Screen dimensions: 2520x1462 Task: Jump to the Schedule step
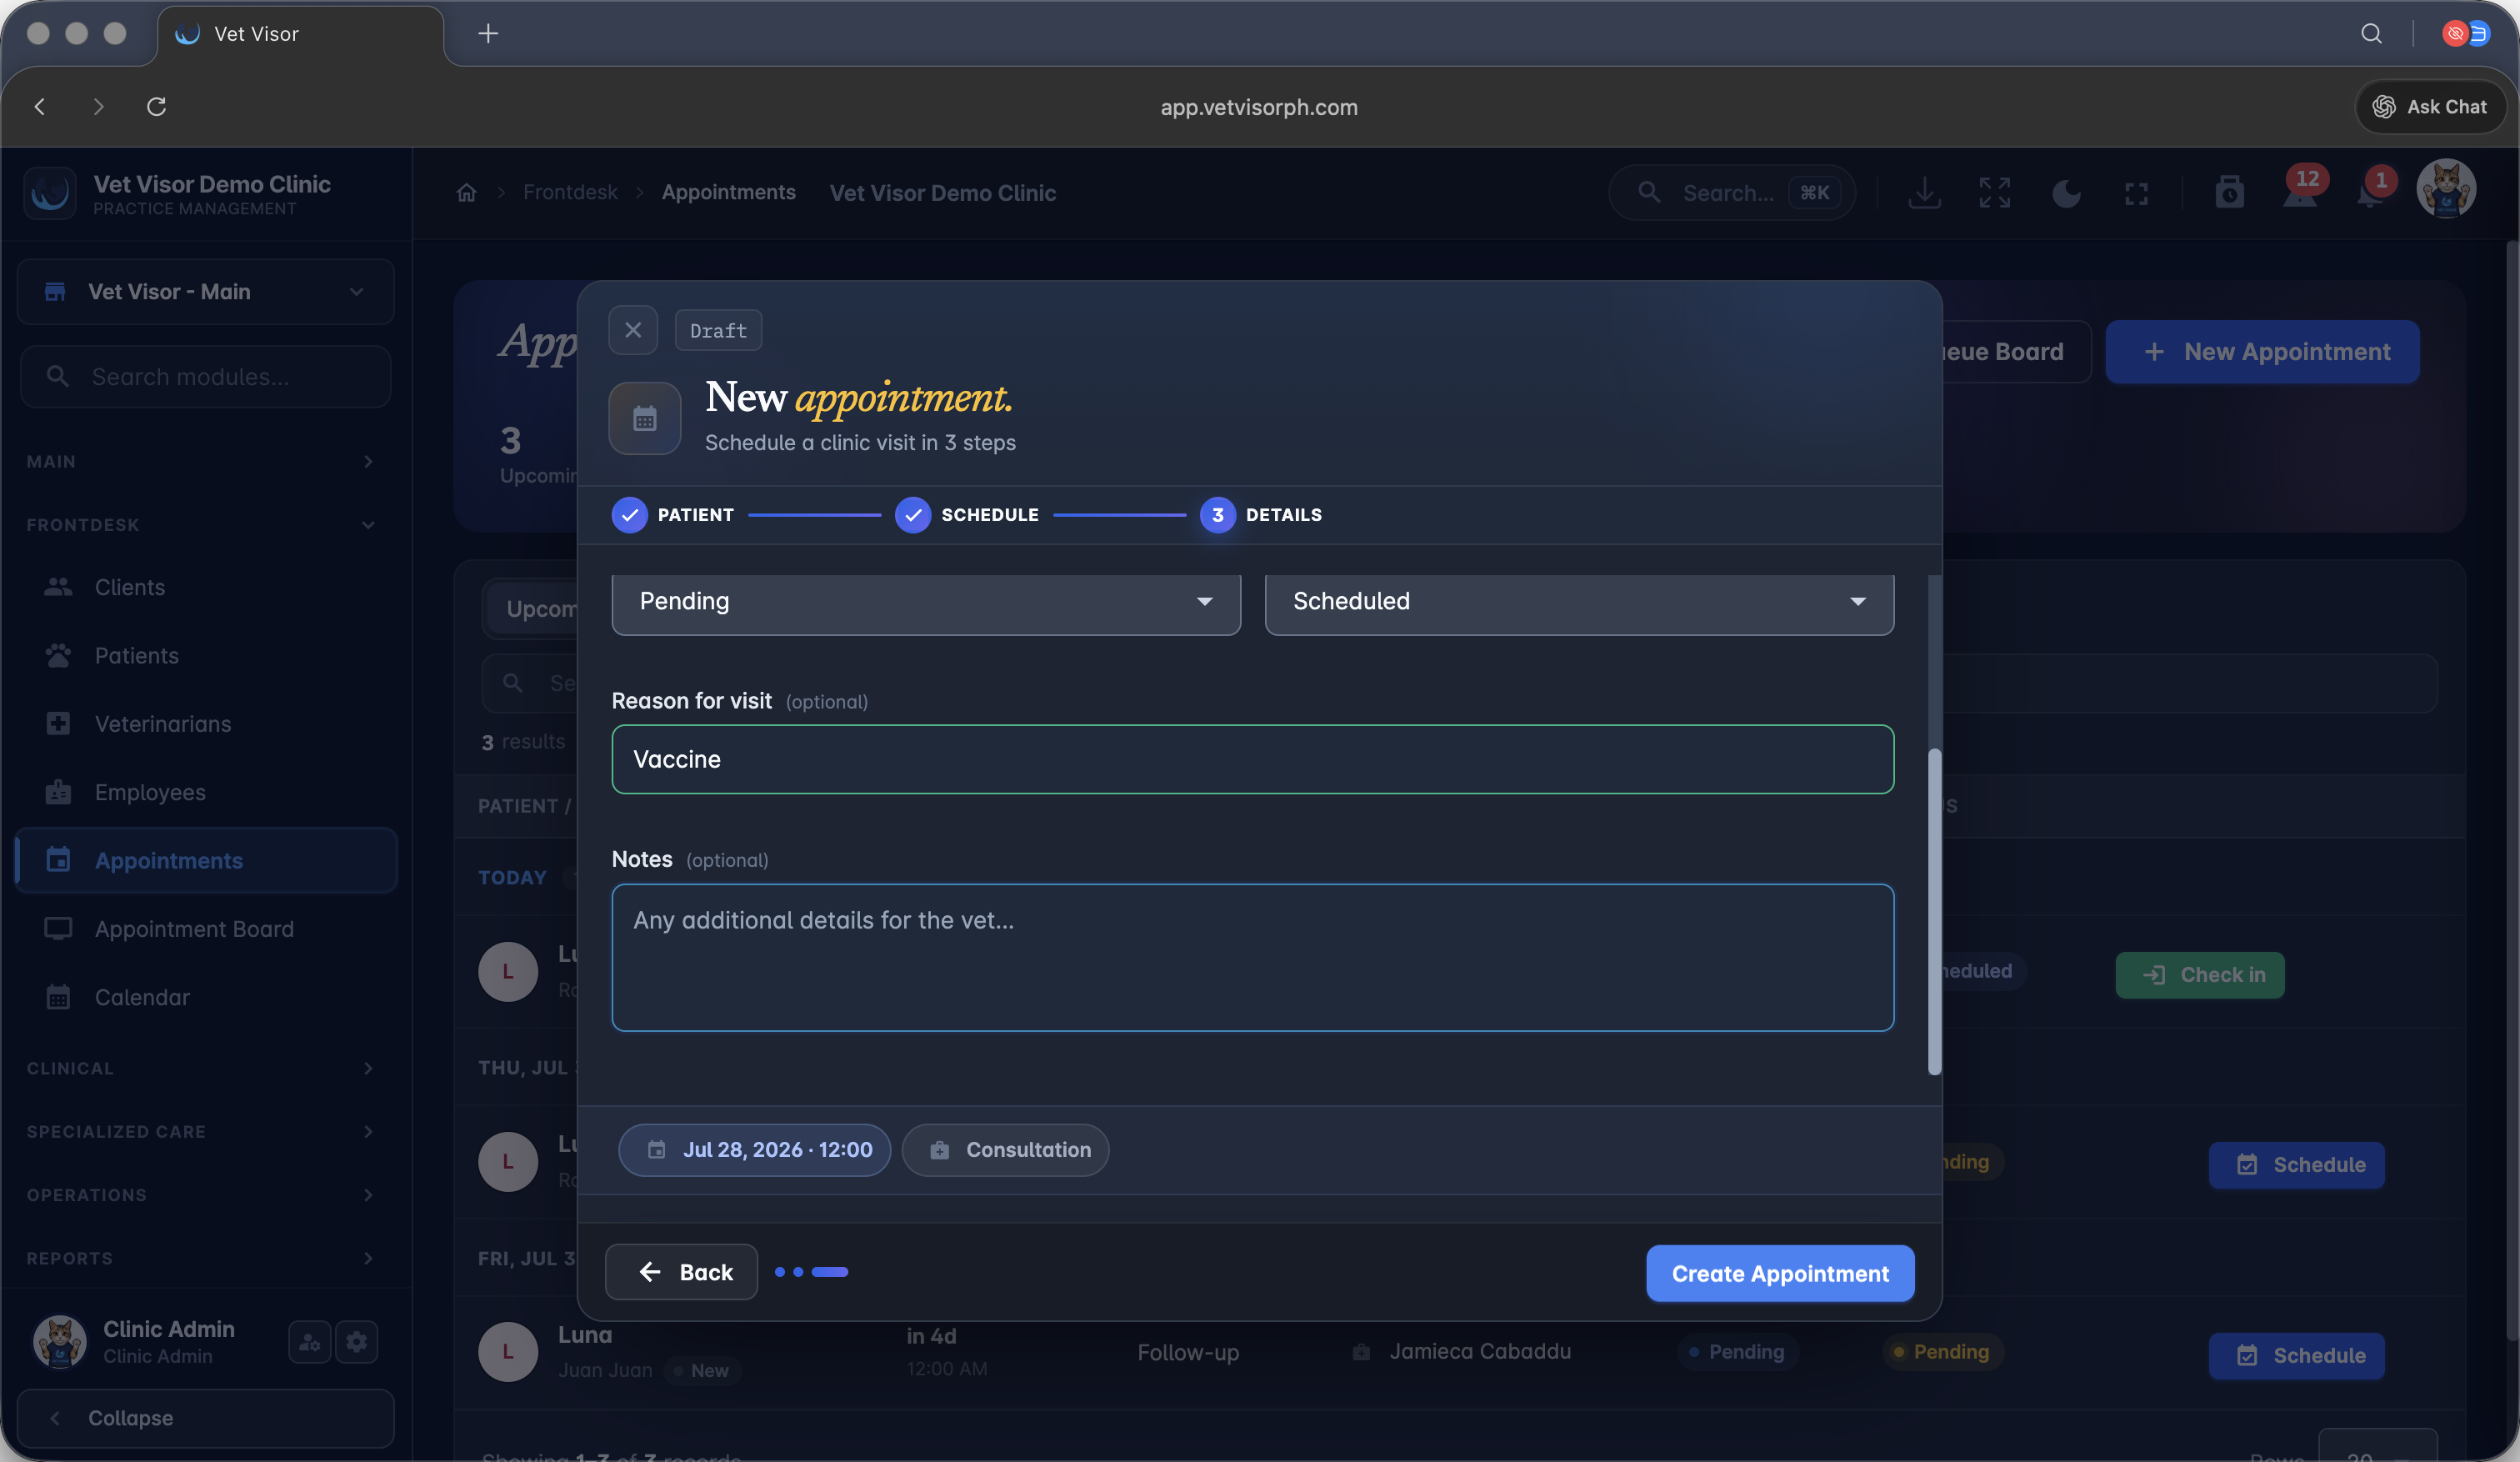point(967,515)
